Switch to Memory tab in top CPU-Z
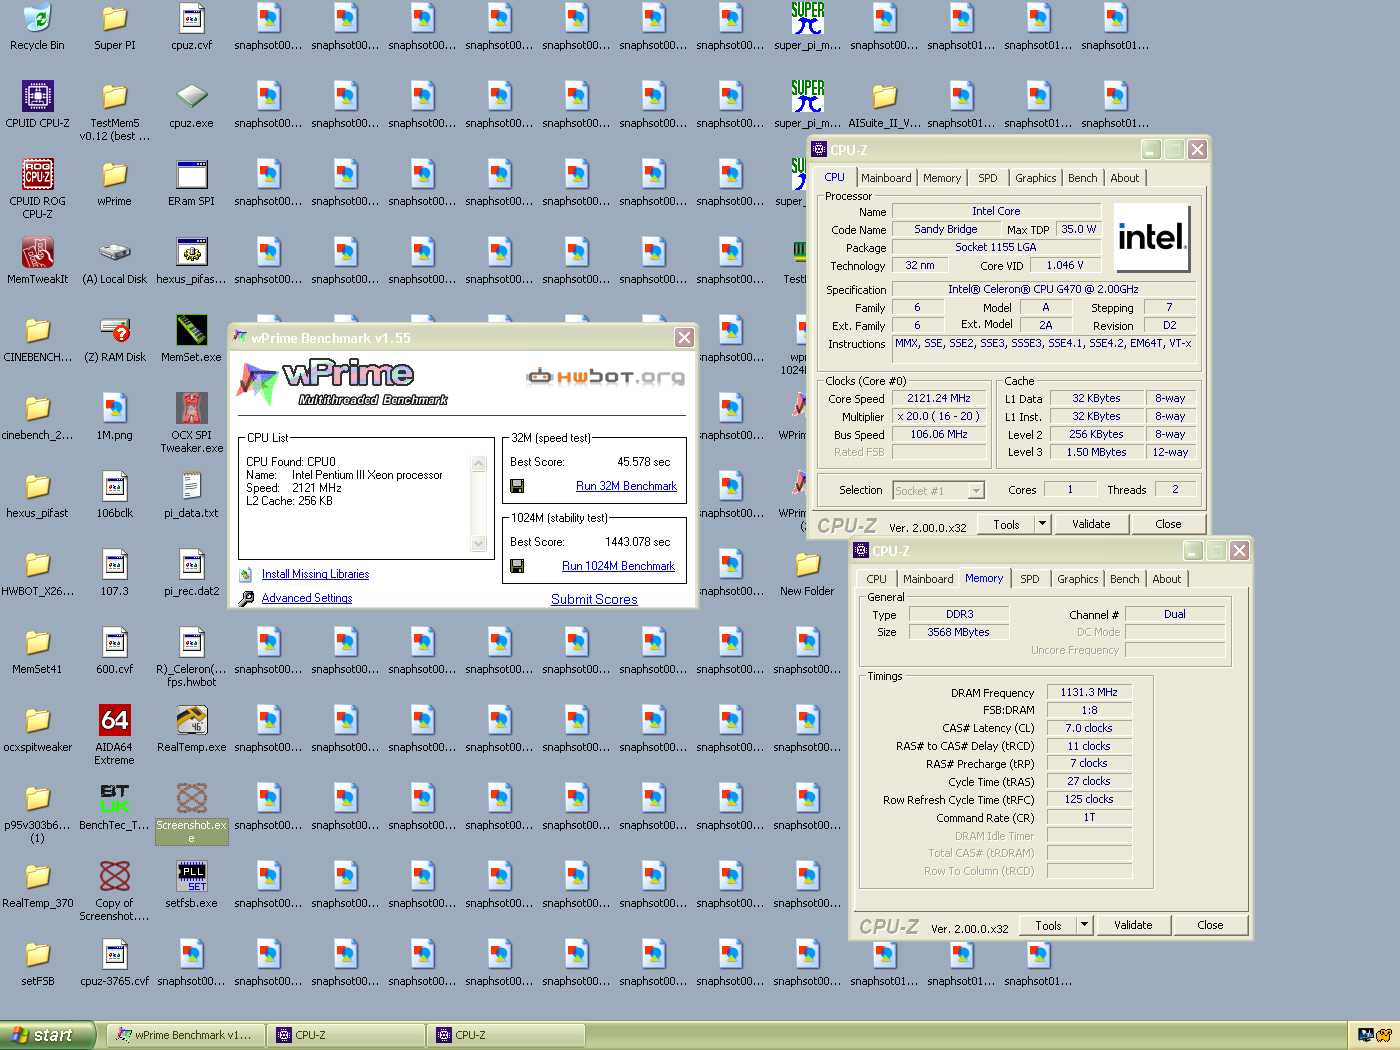Image resolution: width=1400 pixels, height=1050 pixels. (x=942, y=178)
